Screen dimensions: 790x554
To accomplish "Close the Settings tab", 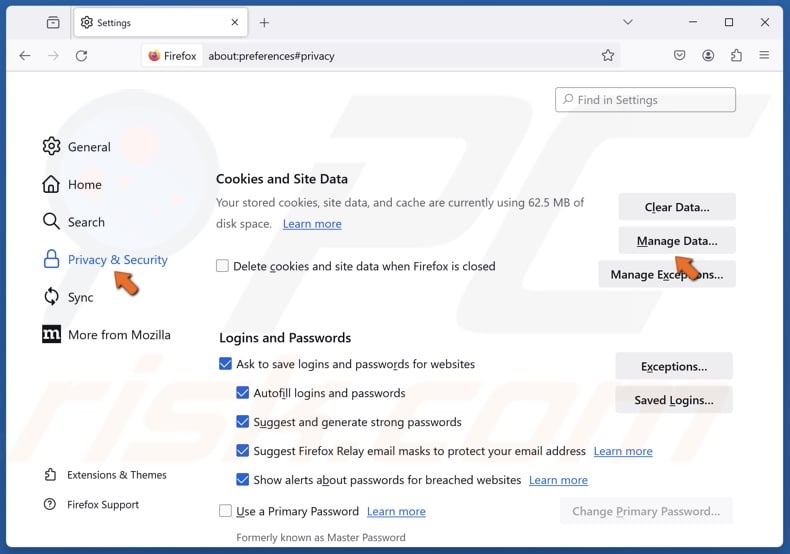I will coord(234,23).
